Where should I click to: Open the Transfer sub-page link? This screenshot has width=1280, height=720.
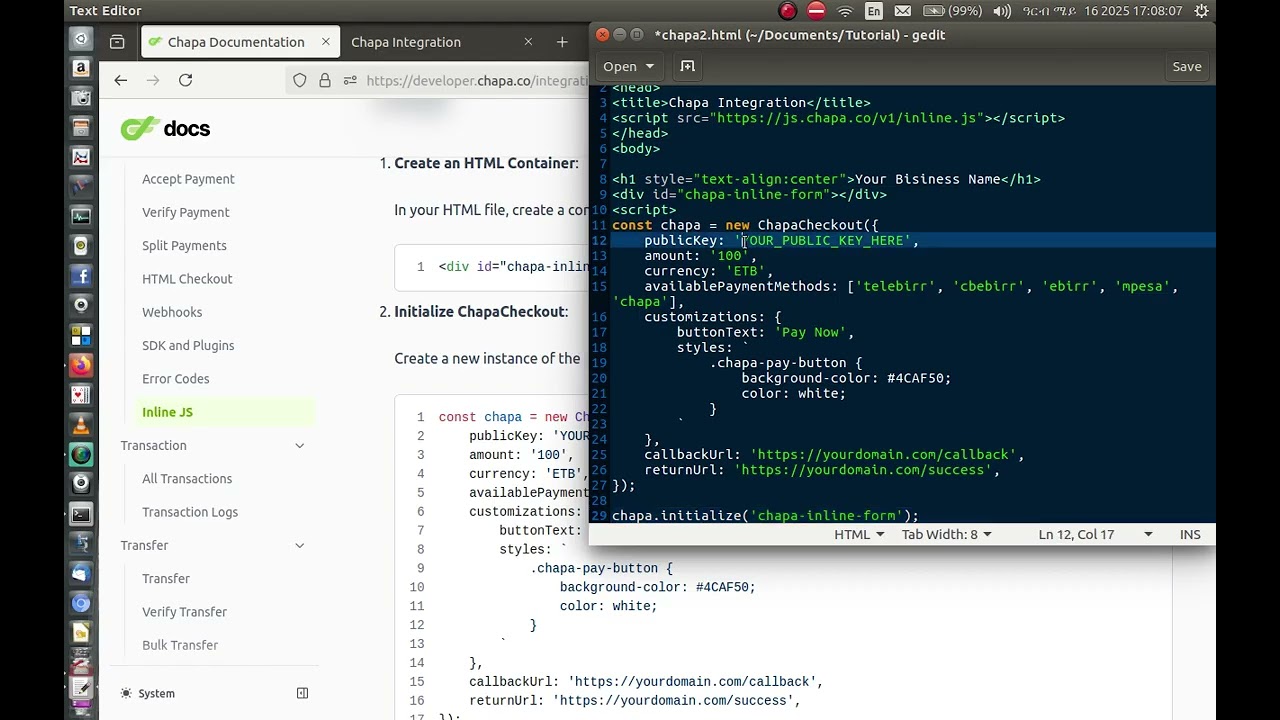click(x=166, y=579)
